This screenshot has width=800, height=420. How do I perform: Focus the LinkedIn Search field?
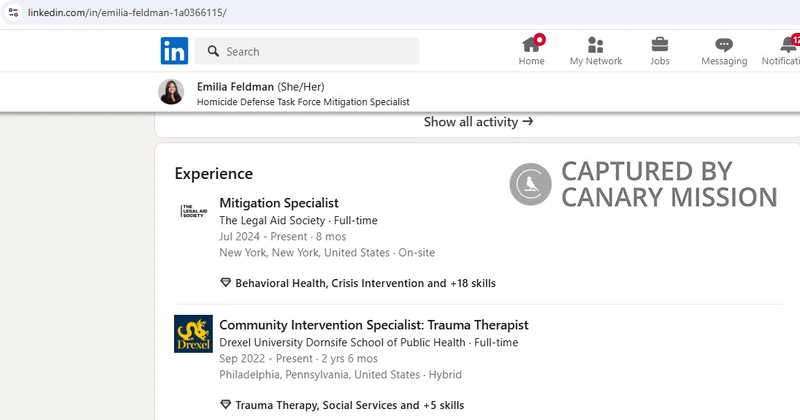tap(307, 51)
